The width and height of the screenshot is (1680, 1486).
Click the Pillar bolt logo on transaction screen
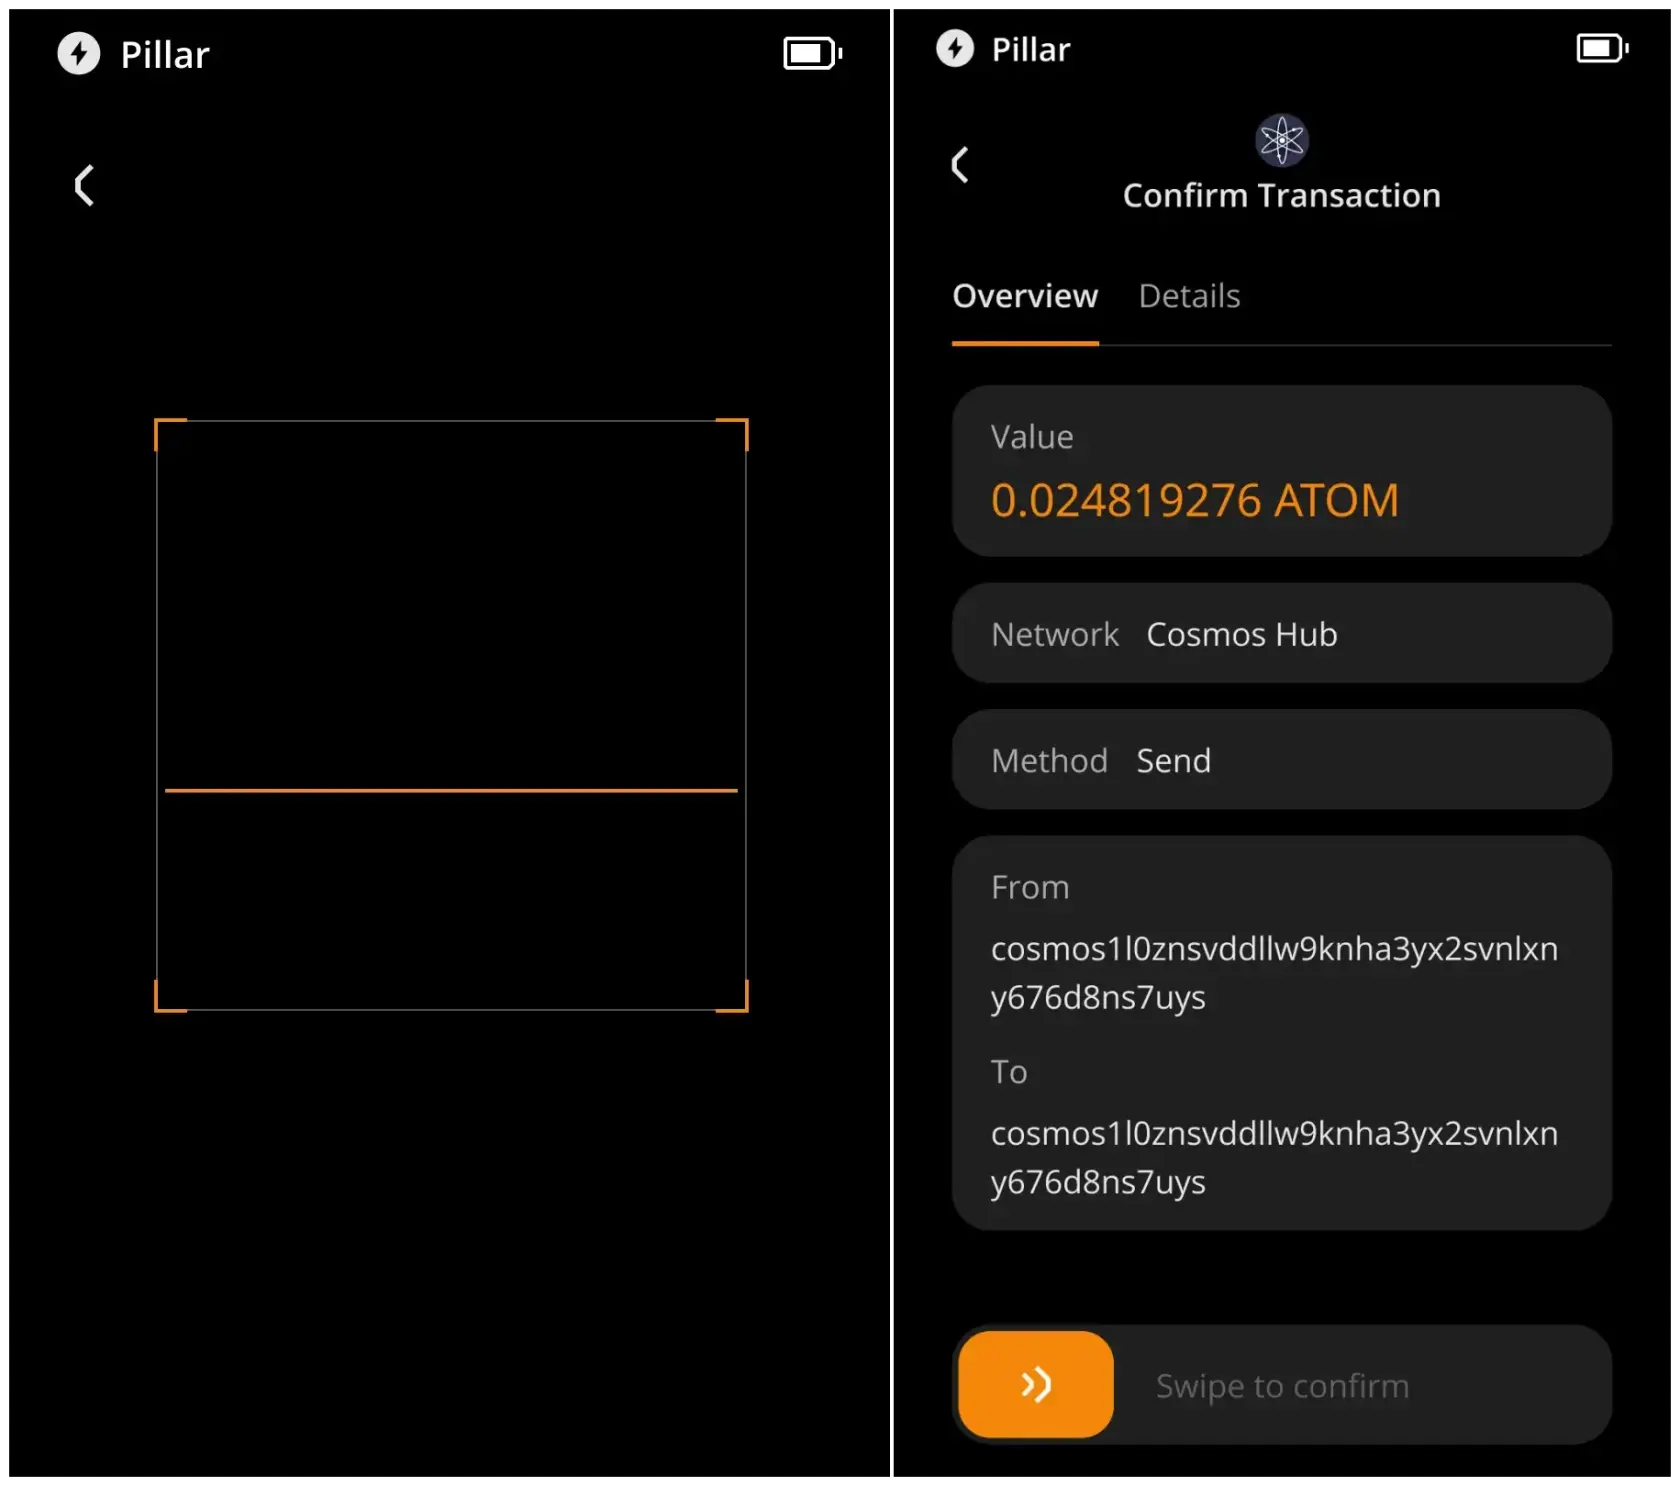955,48
